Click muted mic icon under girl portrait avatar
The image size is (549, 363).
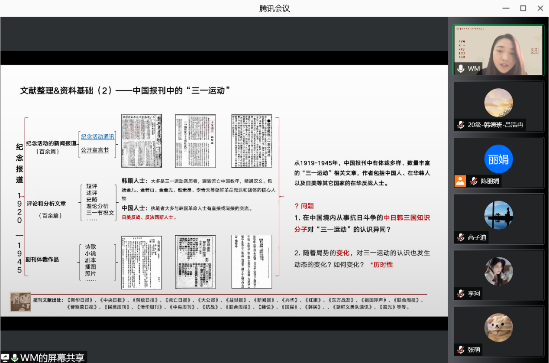pos(461,293)
